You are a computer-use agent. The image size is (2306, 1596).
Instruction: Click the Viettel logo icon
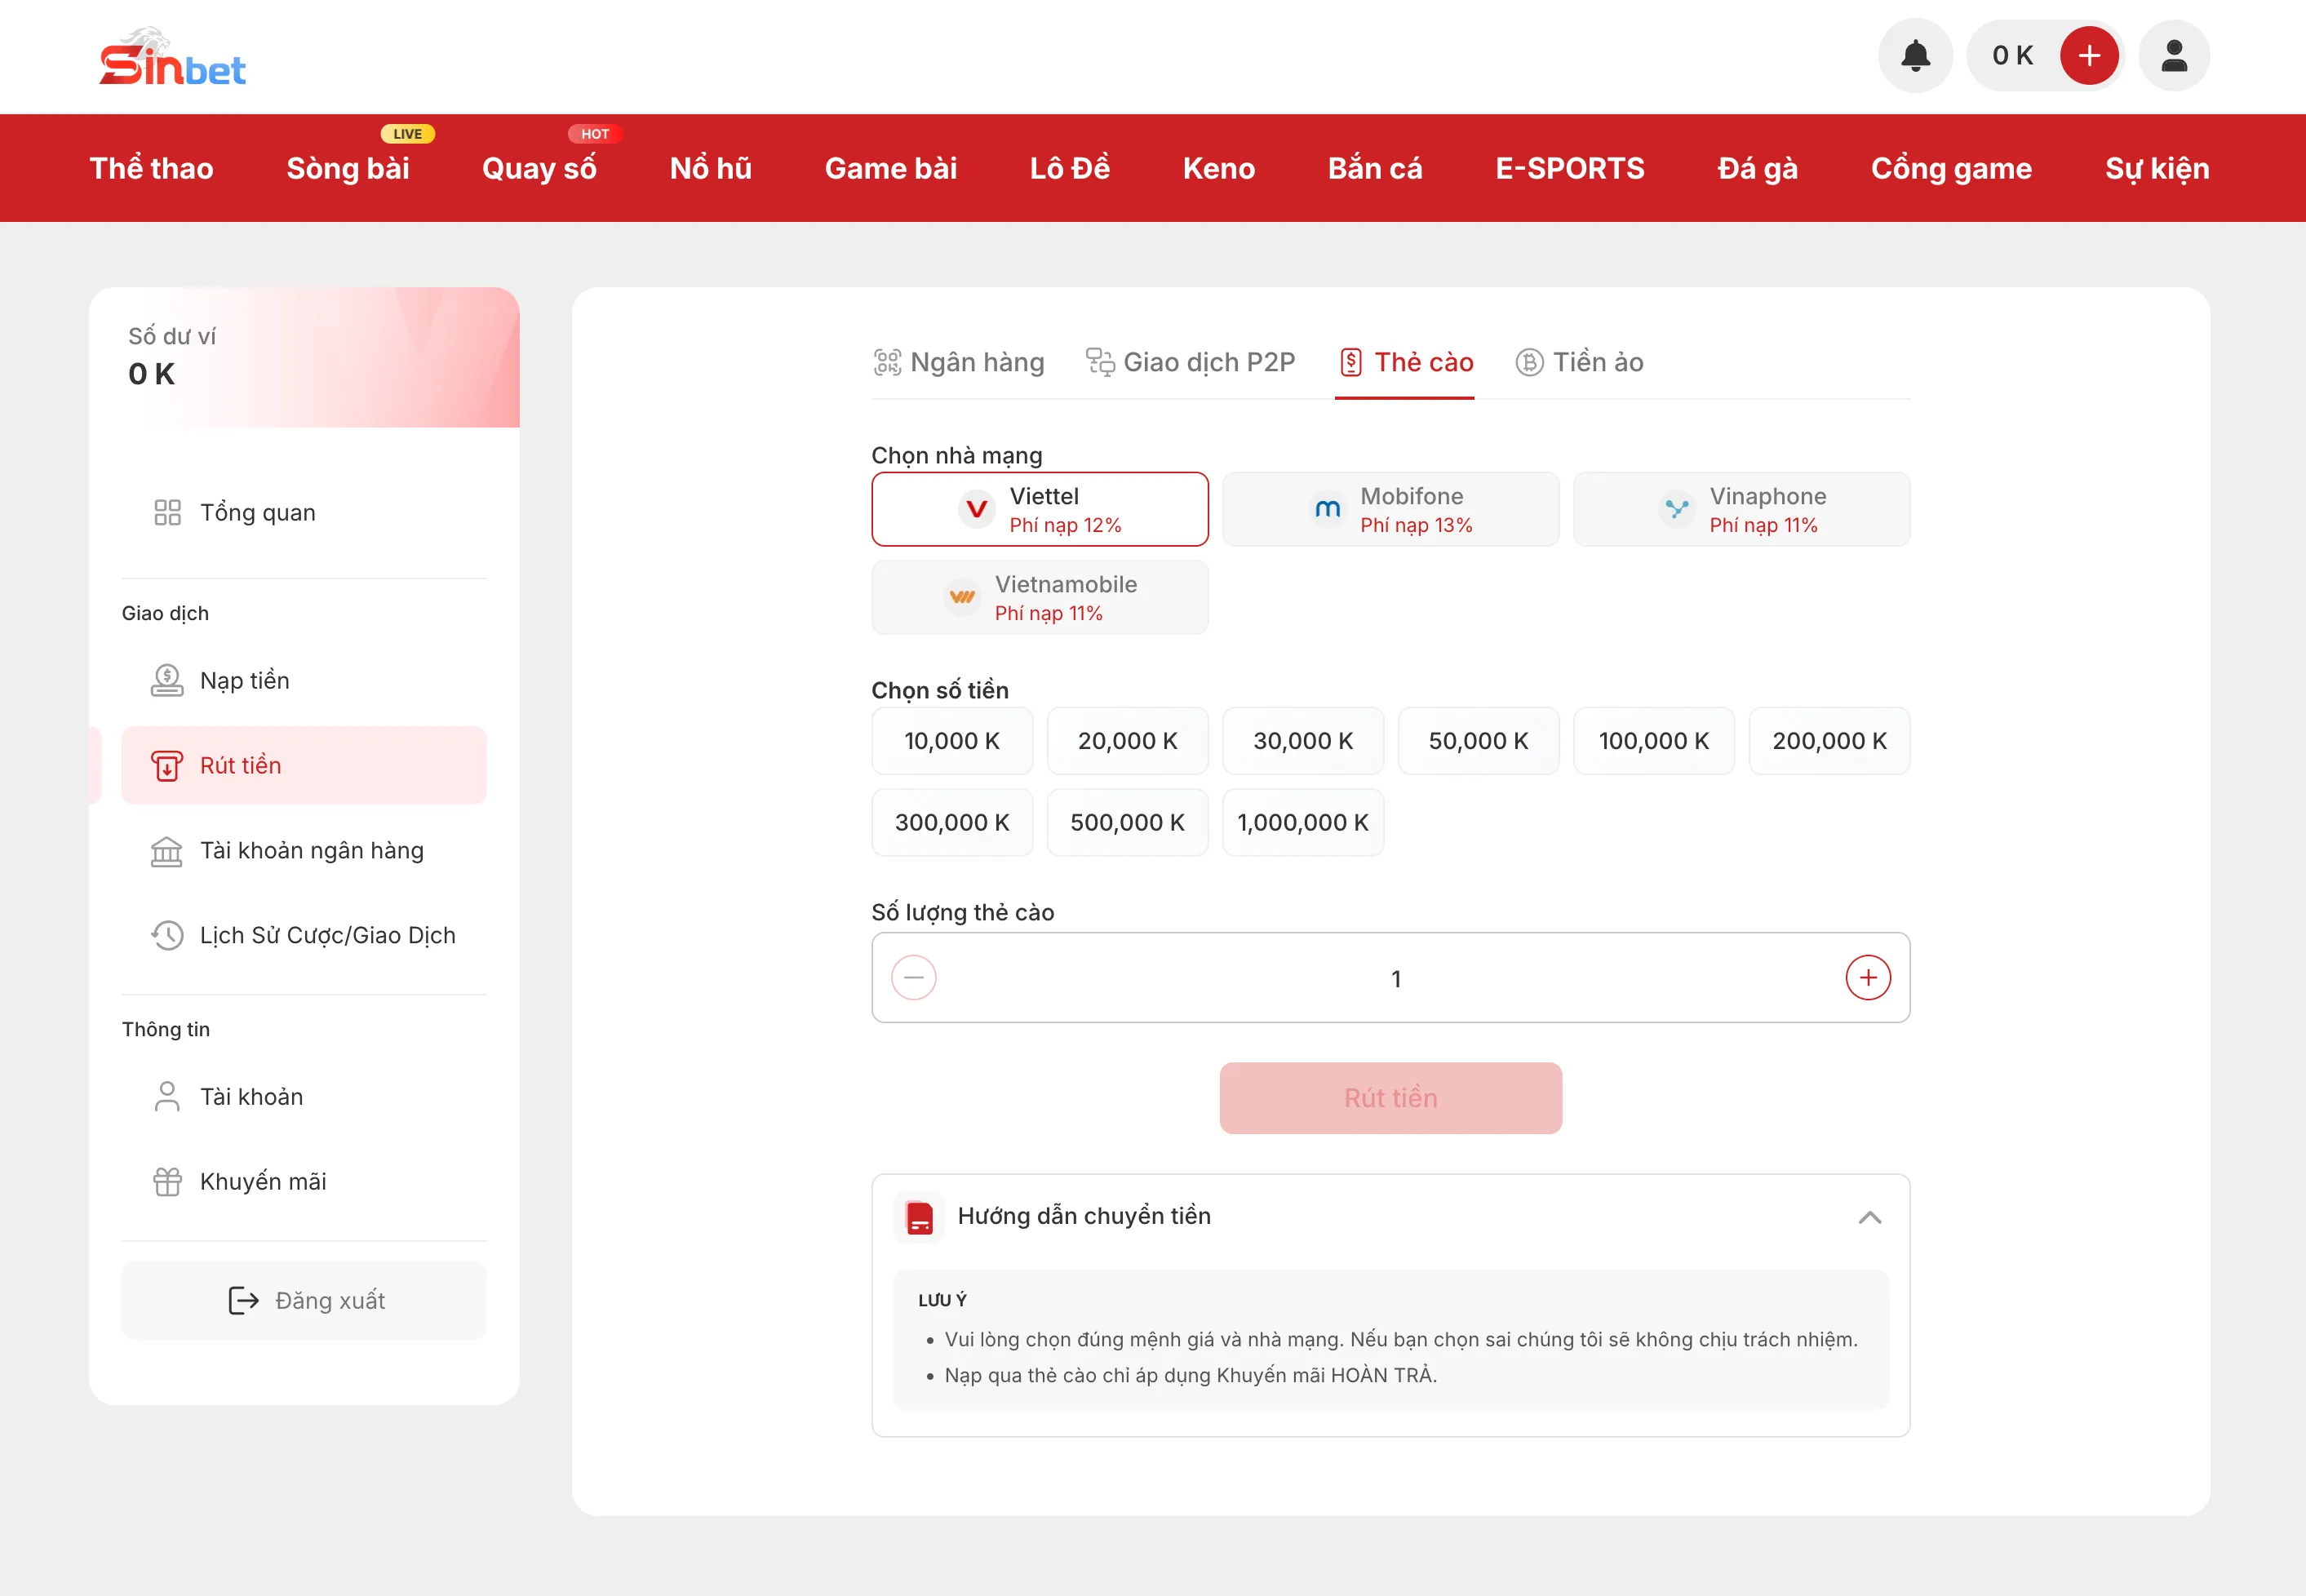point(977,510)
